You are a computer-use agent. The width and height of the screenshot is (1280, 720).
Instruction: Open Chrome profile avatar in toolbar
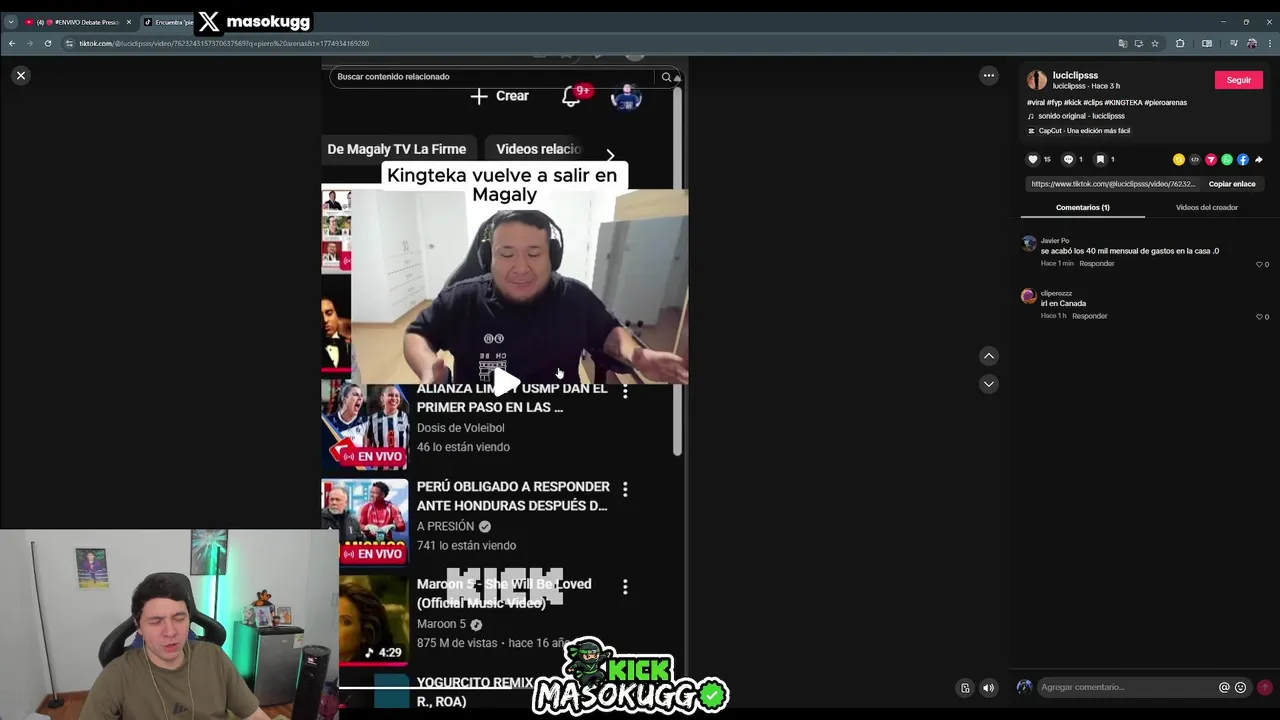(1252, 43)
